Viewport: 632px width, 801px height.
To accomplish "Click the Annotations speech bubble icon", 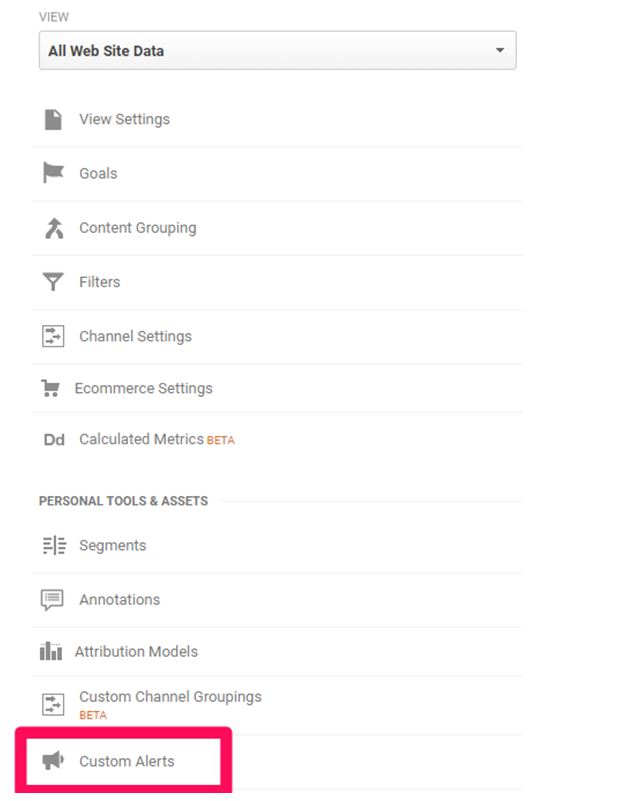I will 52,600.
